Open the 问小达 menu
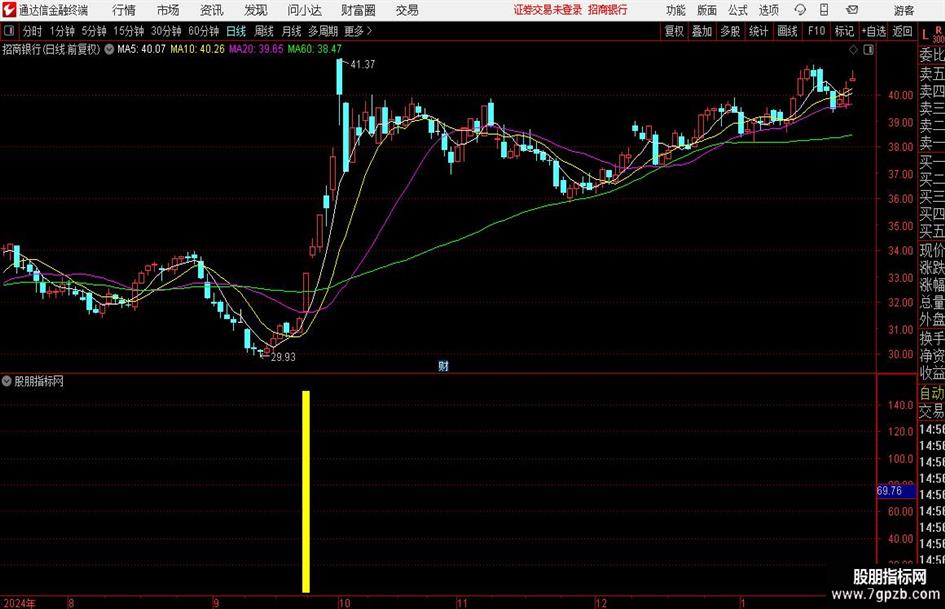This screenshot has height=609, width=945. pyautogui.click(x=304, y=10)
